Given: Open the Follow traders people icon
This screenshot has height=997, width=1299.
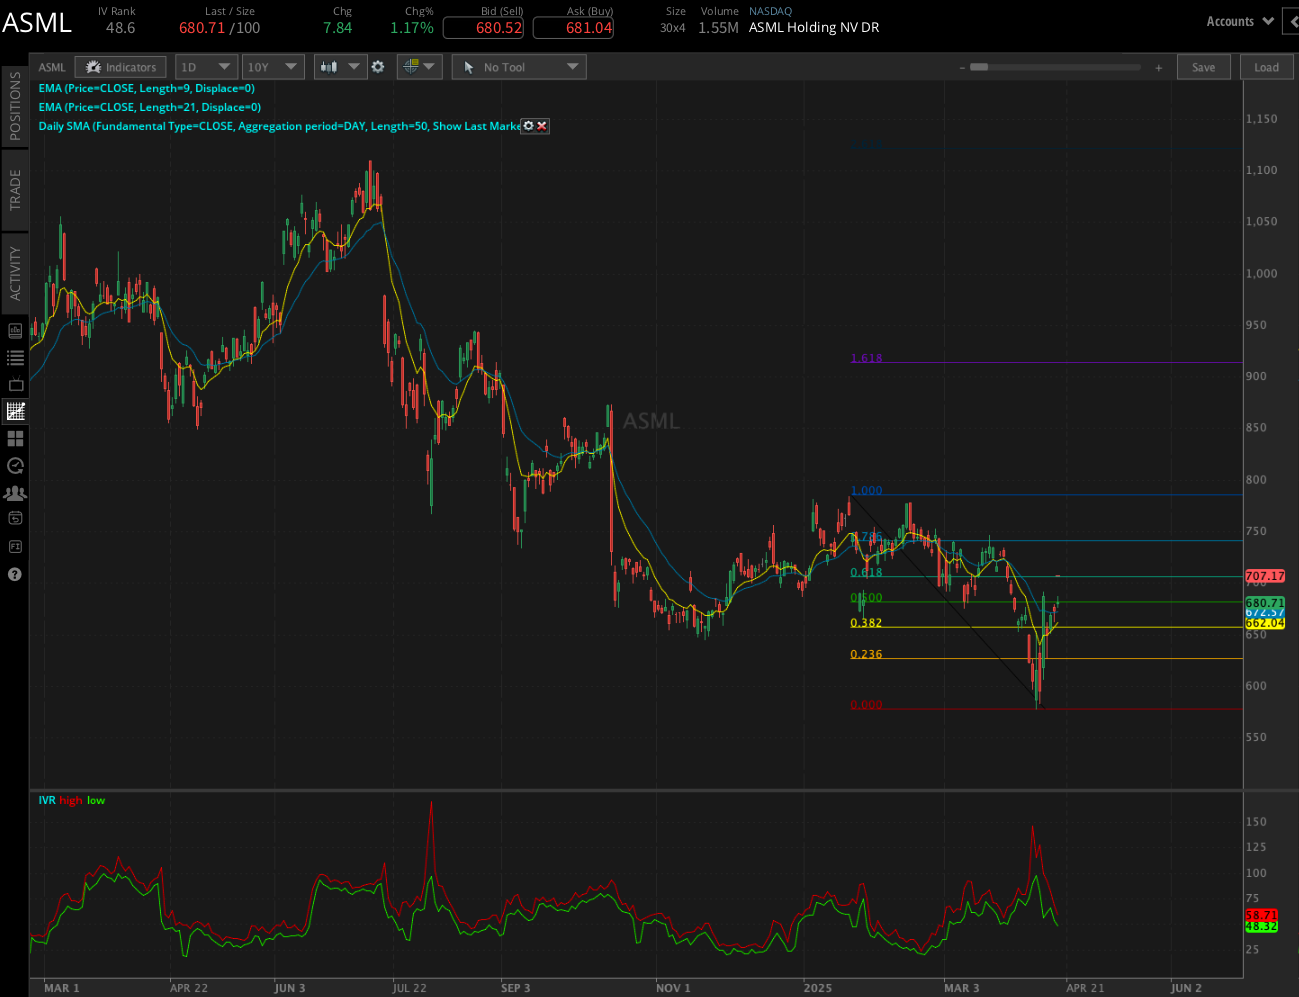Looking at the screenshot, I should [x=15, y=493].
